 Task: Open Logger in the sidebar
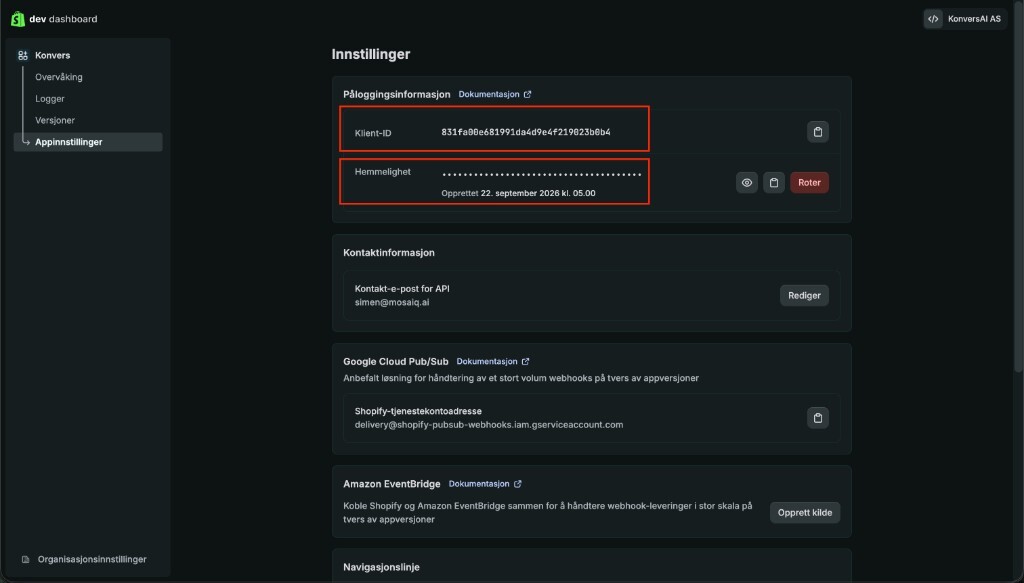pyautogui.click(x=50, y=99)
